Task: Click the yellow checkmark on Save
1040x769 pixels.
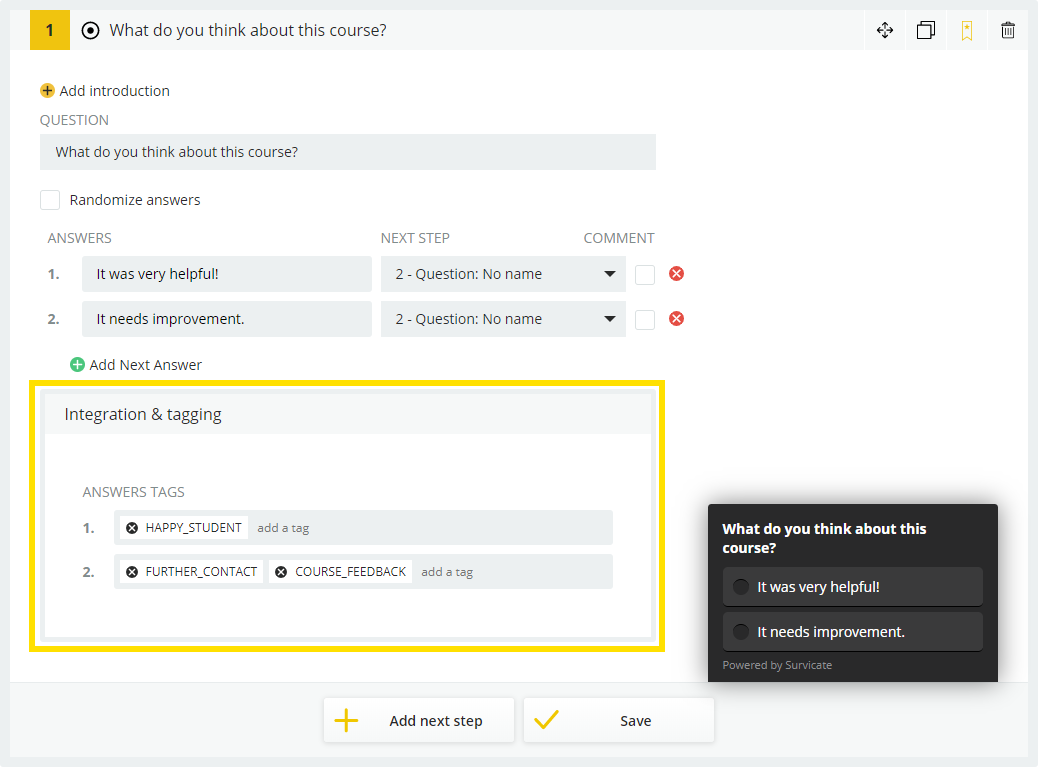Action: click(x=547, y=720)
